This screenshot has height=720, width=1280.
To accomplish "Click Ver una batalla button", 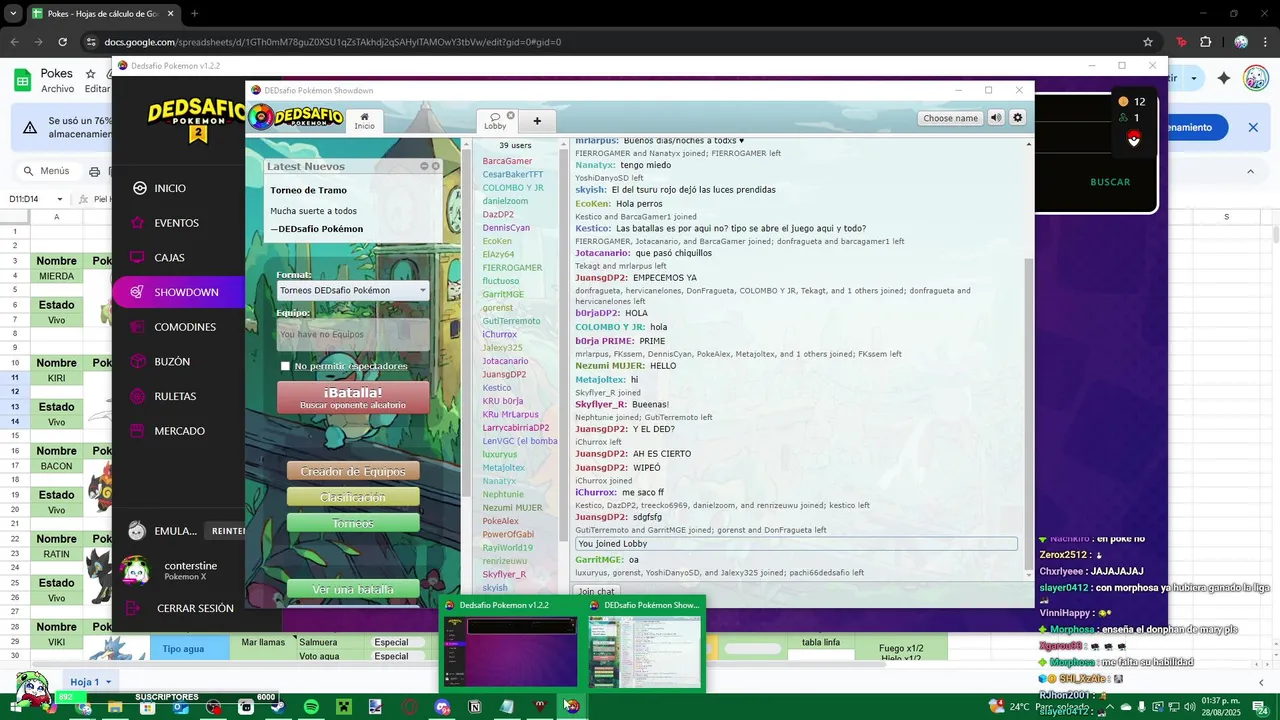I will (353, 589).
